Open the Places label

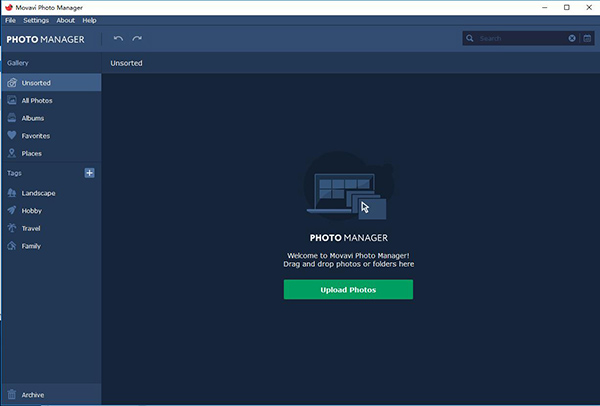tap(31, 153)
